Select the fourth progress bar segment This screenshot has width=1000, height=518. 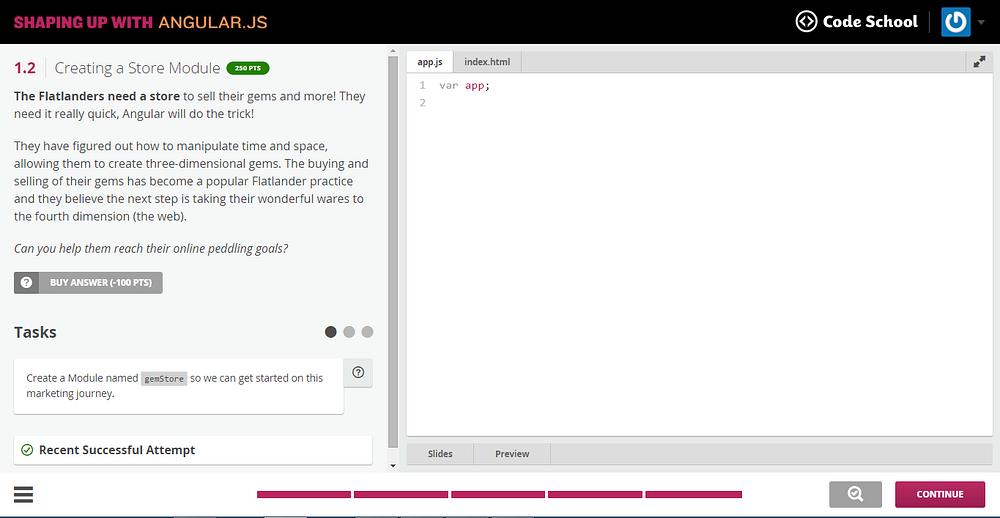click(x=595, y=494)
